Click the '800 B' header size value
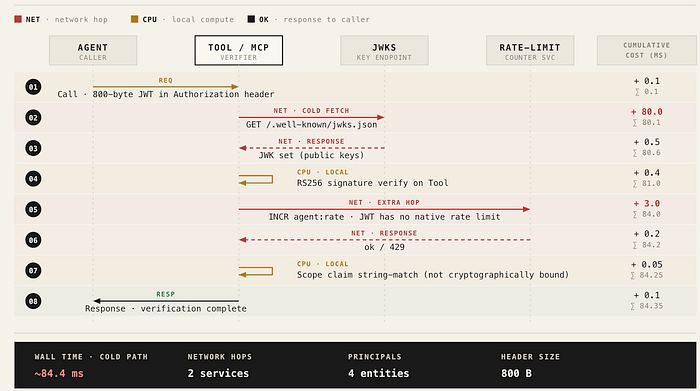 (517, 374)
